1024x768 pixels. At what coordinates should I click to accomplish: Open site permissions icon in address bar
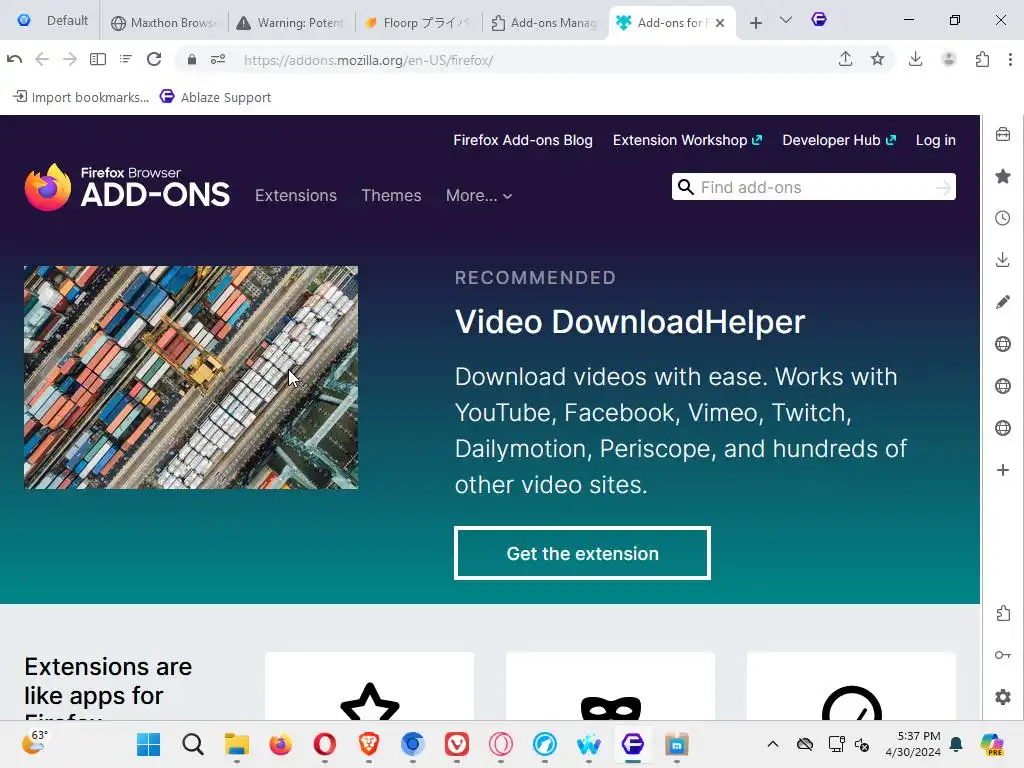coord(218,59)
